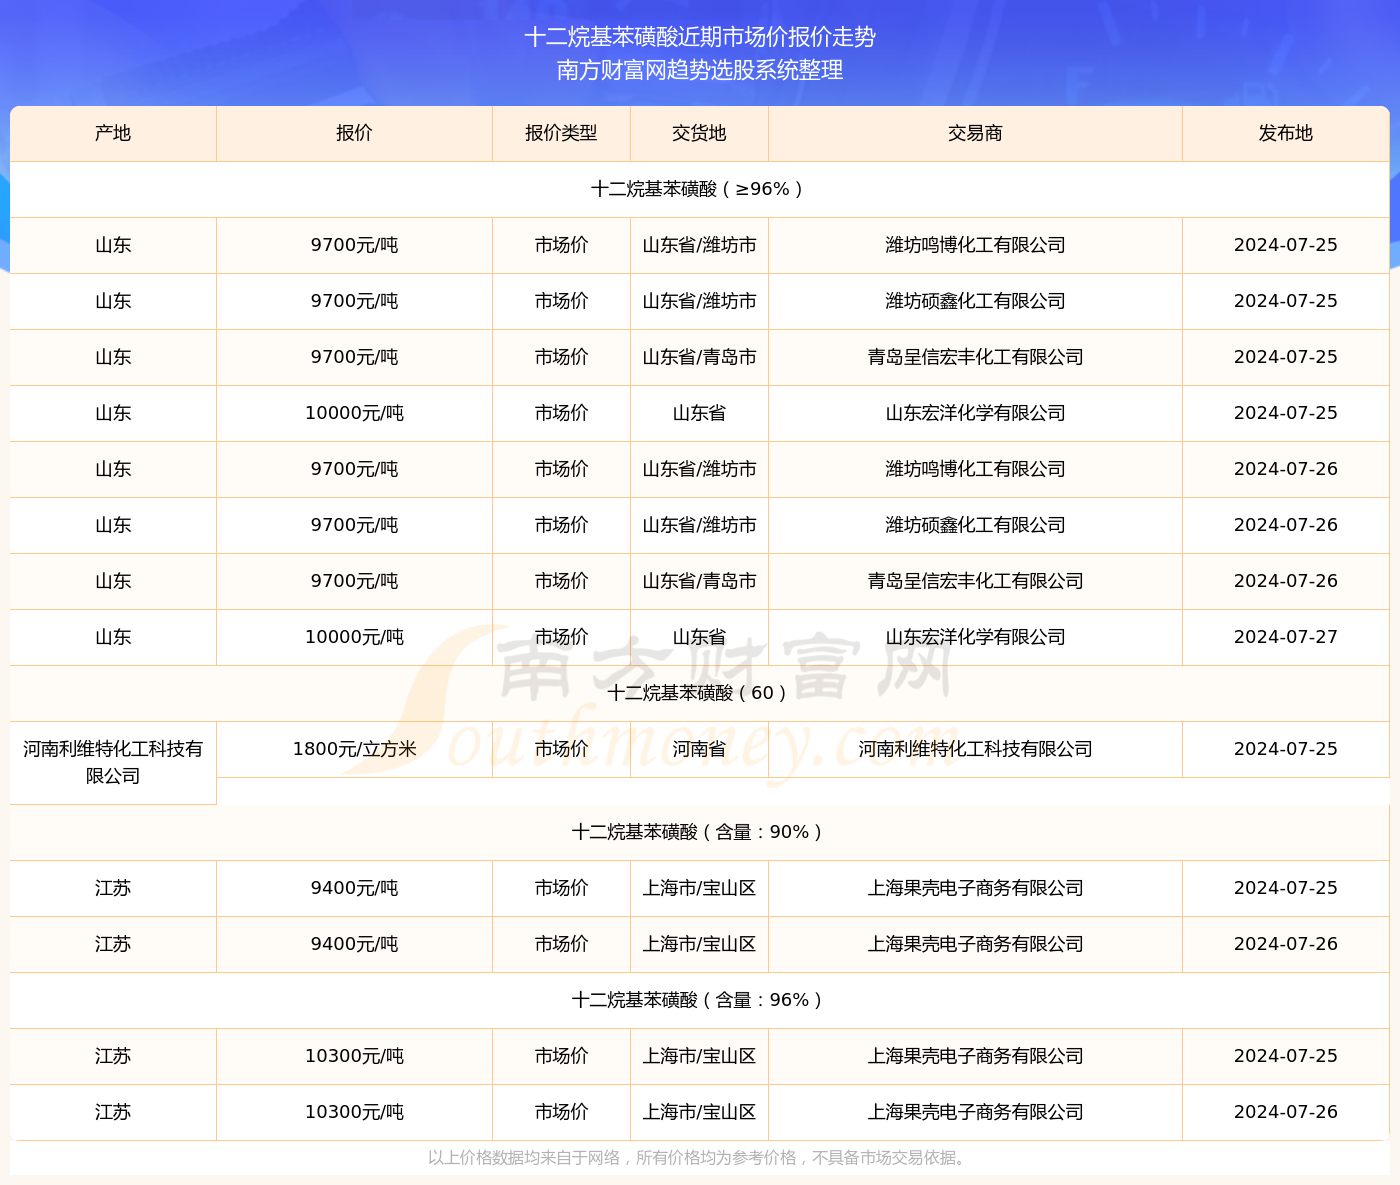Click 市场价 in the 河南省 row
Screen dimensions: 1400x1185
pos(561,749)
